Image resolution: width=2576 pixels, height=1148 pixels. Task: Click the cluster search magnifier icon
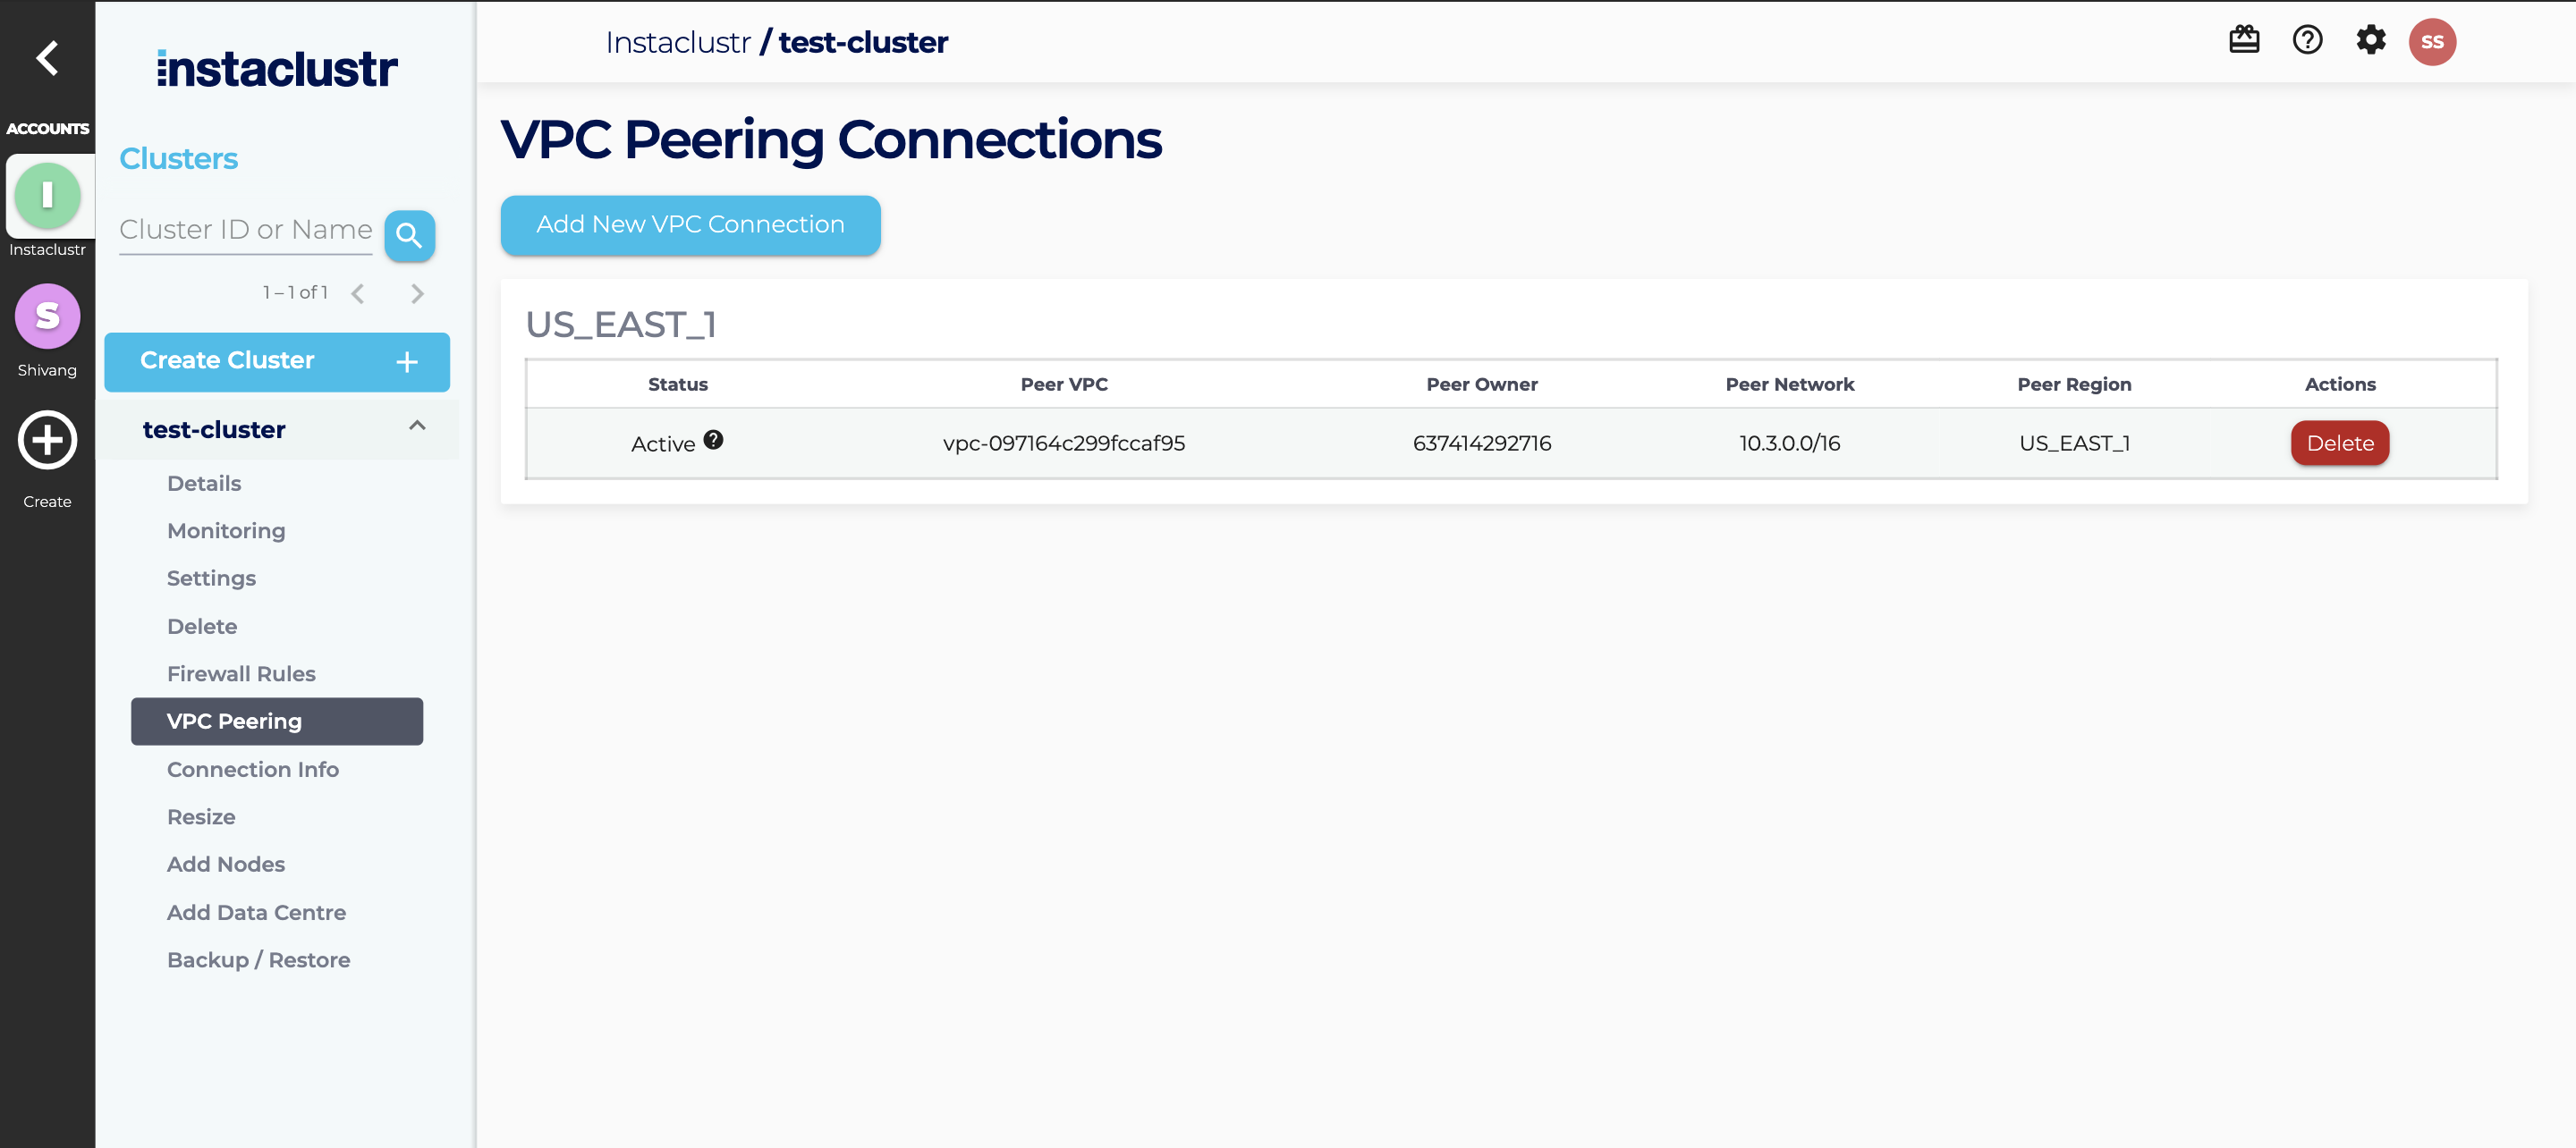(409, 236)
